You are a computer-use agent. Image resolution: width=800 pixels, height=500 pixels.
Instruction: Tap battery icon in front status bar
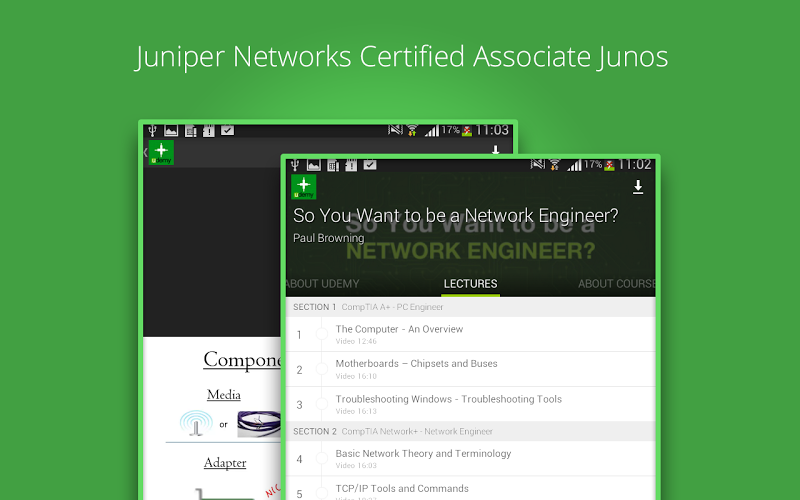[x=609, y=165]
